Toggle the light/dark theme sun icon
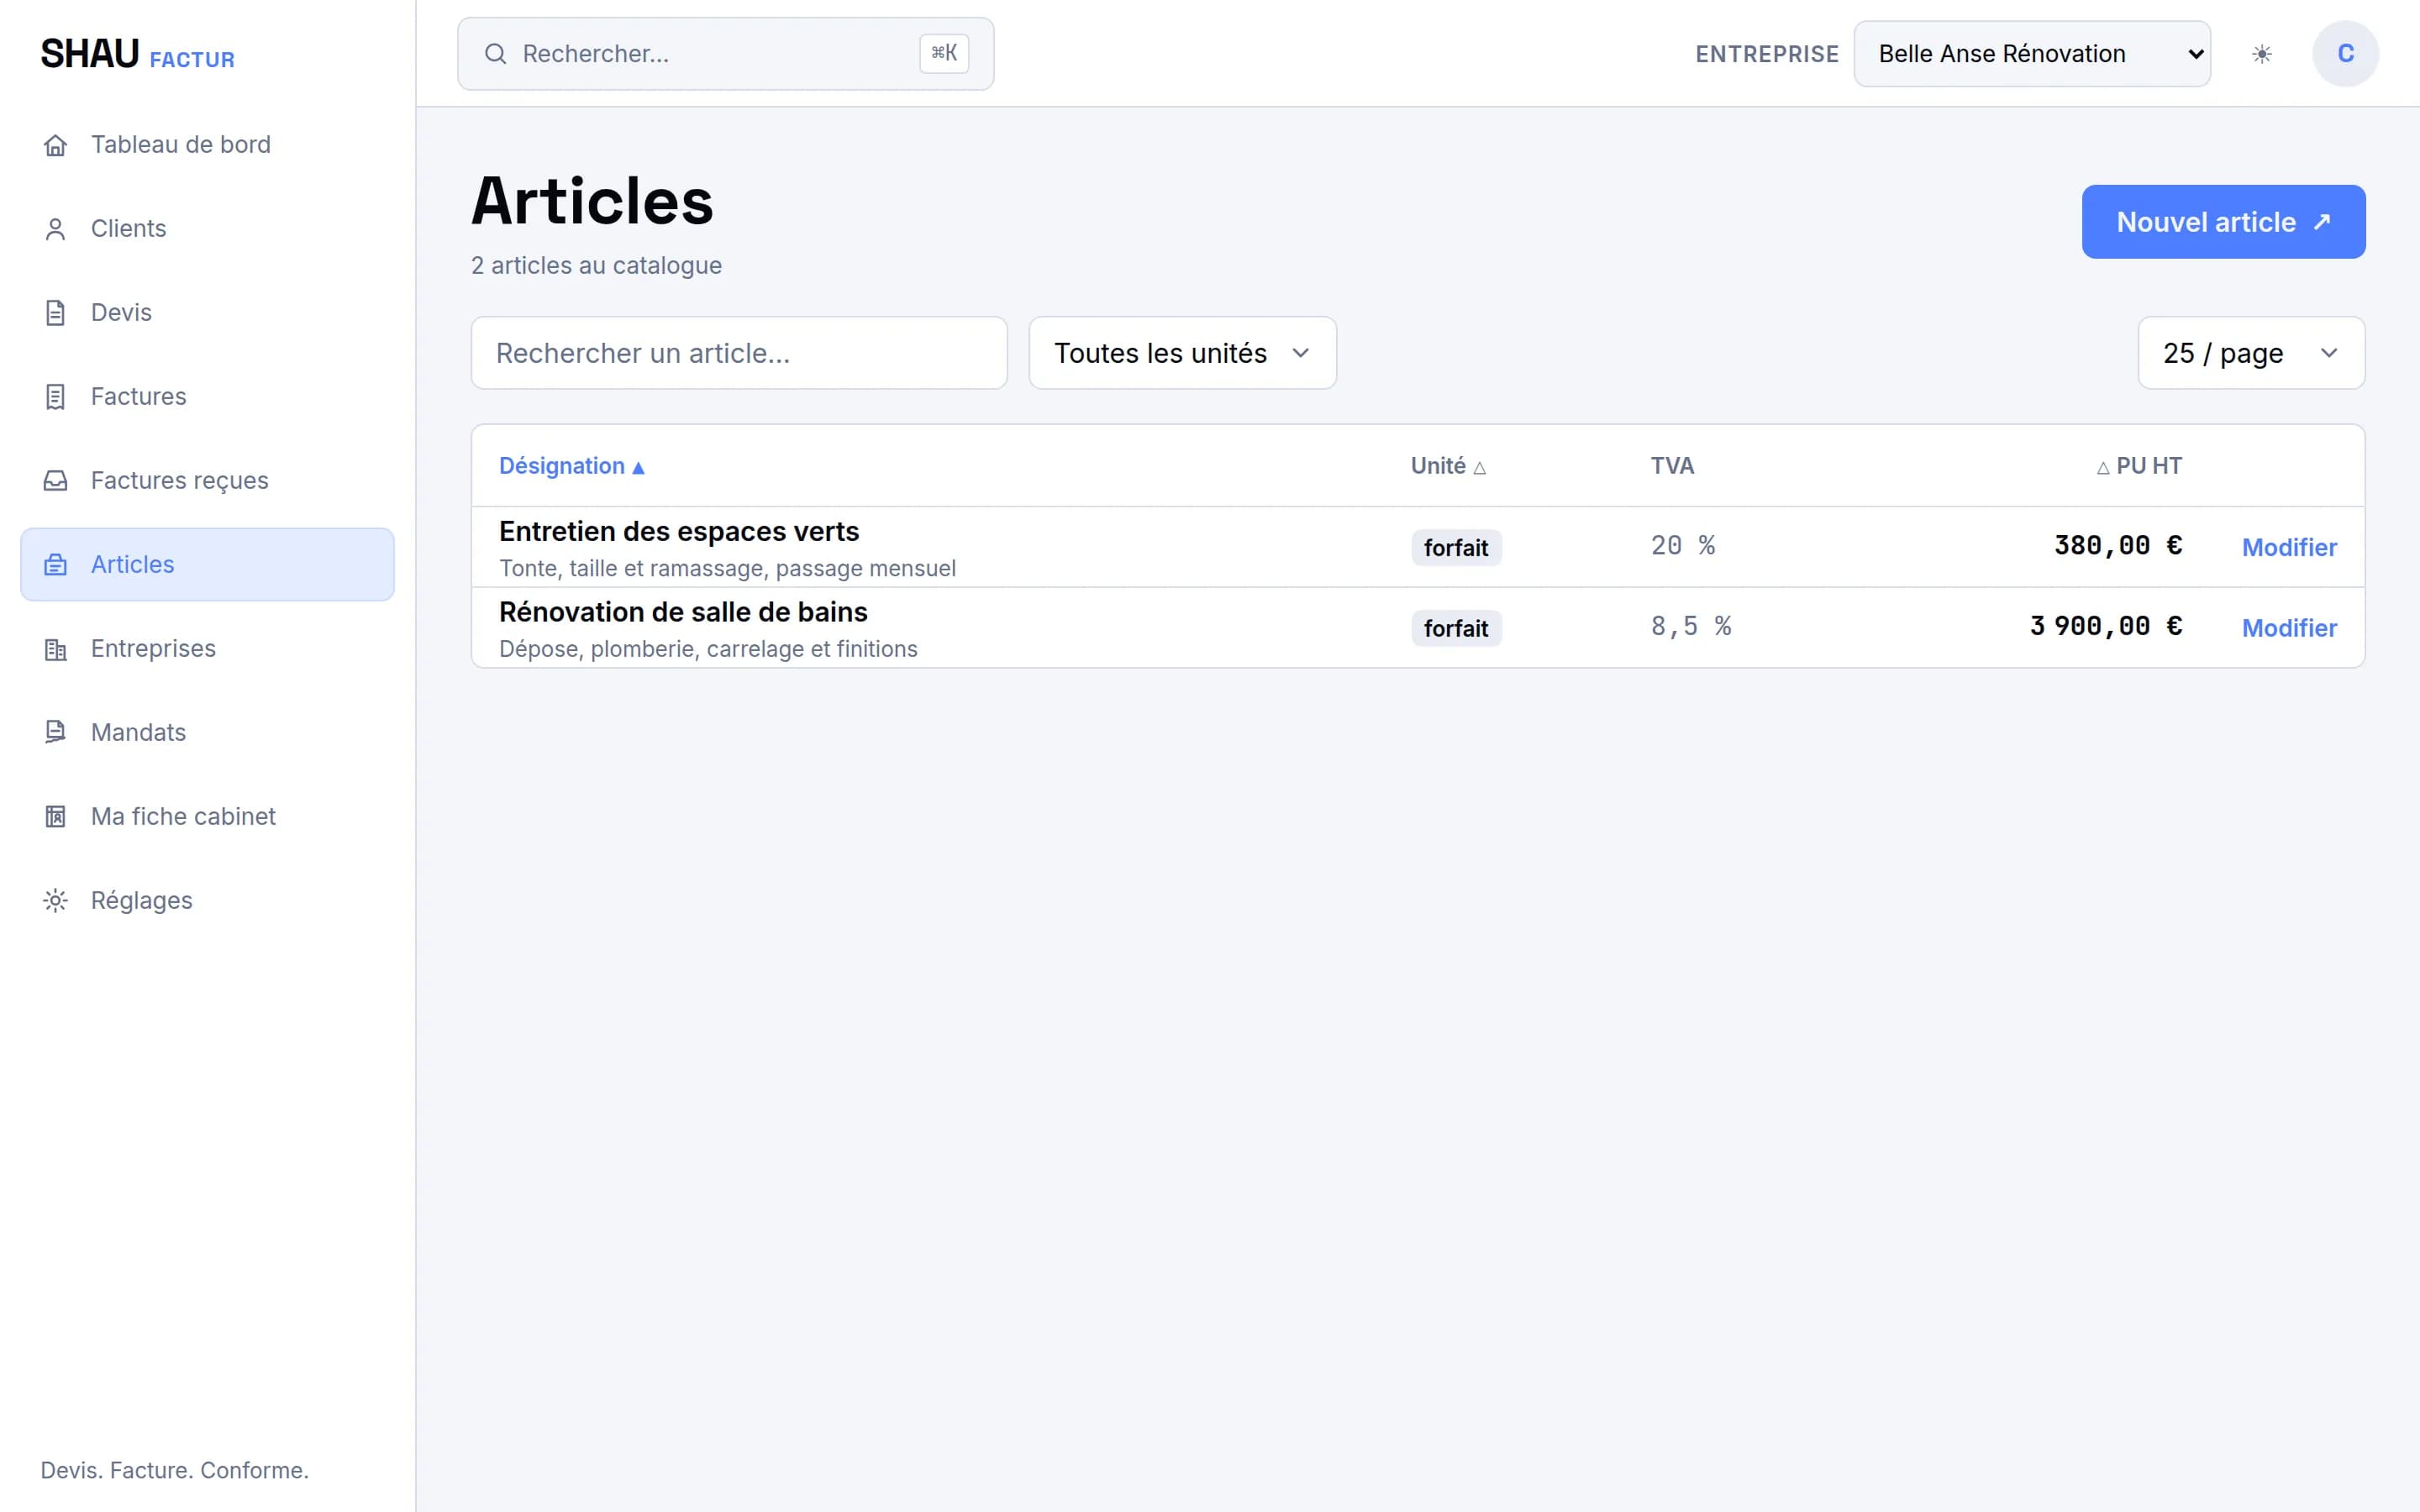This screenshot has height=1512, width=2420. pos(2262,54)
